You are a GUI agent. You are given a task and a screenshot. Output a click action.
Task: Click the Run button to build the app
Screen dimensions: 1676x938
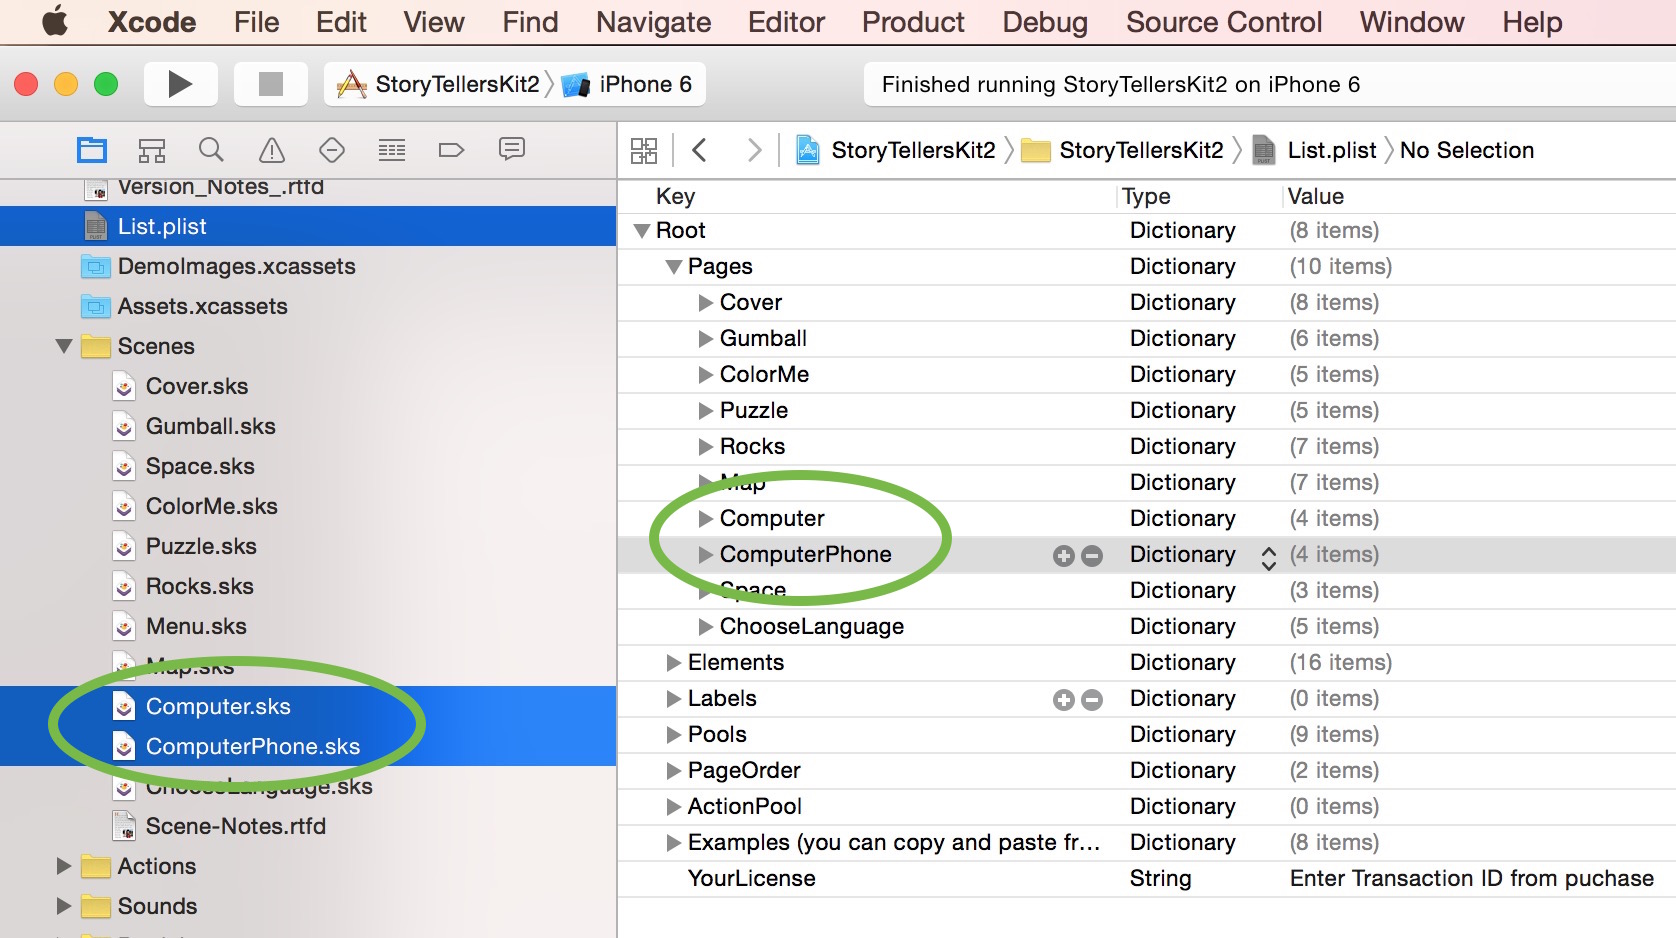point(180,84)
